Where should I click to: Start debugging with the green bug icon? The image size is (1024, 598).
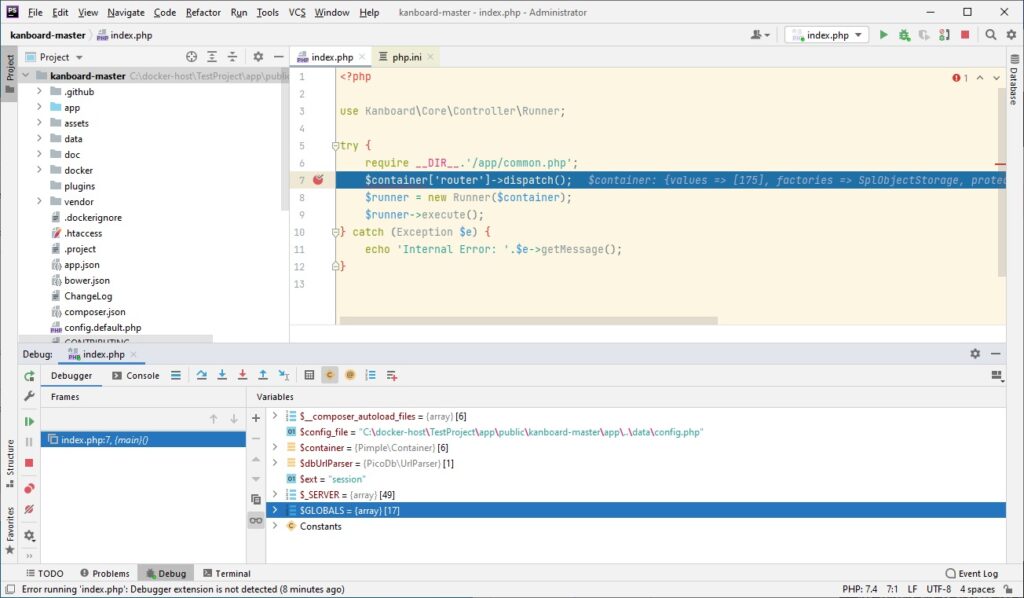coord(904,35)
